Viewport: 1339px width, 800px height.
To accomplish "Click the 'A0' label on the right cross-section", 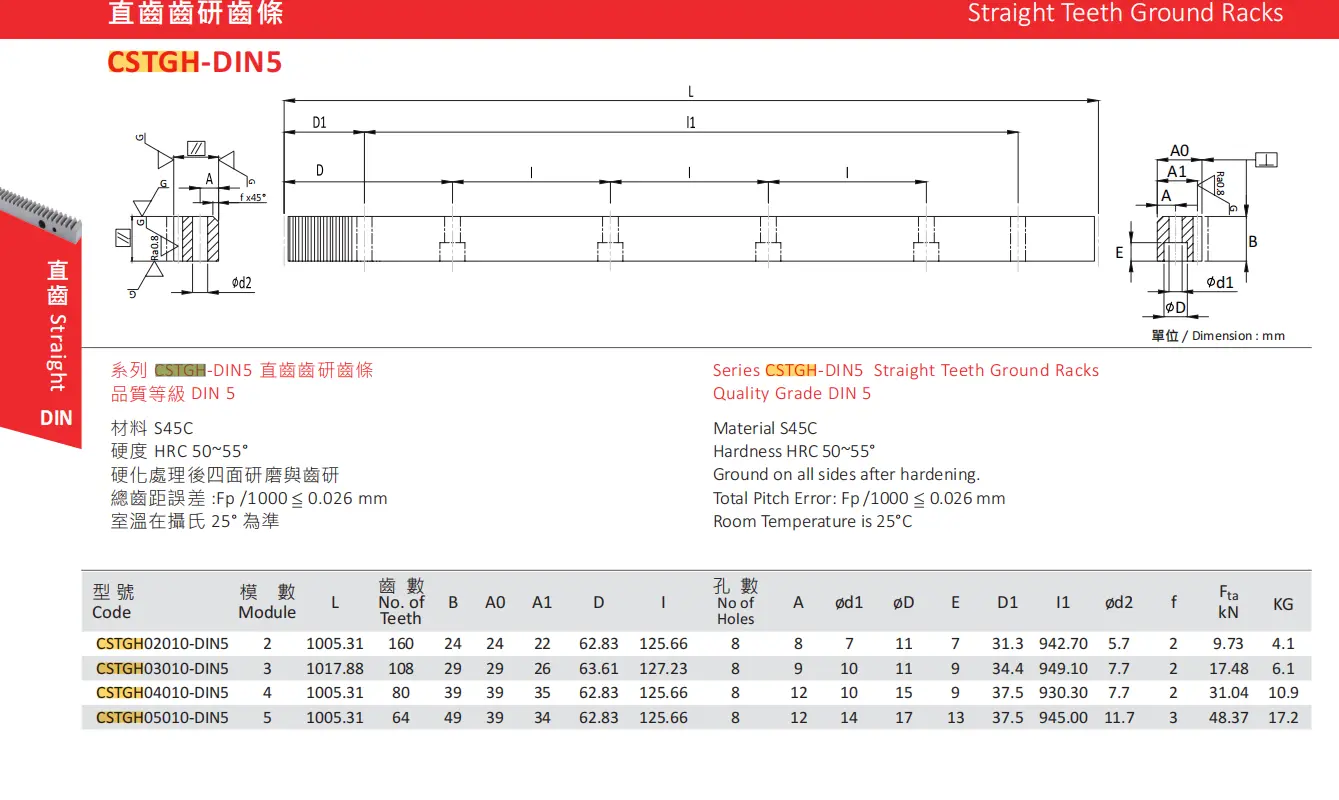I will [1180, 151].
